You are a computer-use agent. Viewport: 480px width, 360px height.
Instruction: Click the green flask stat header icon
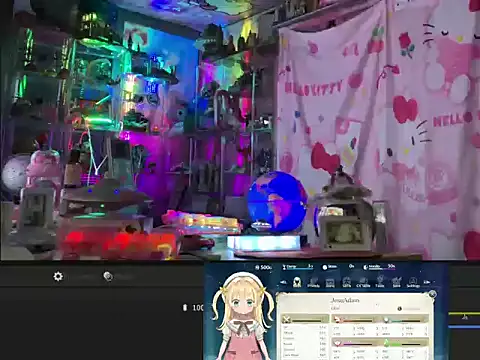386,343
